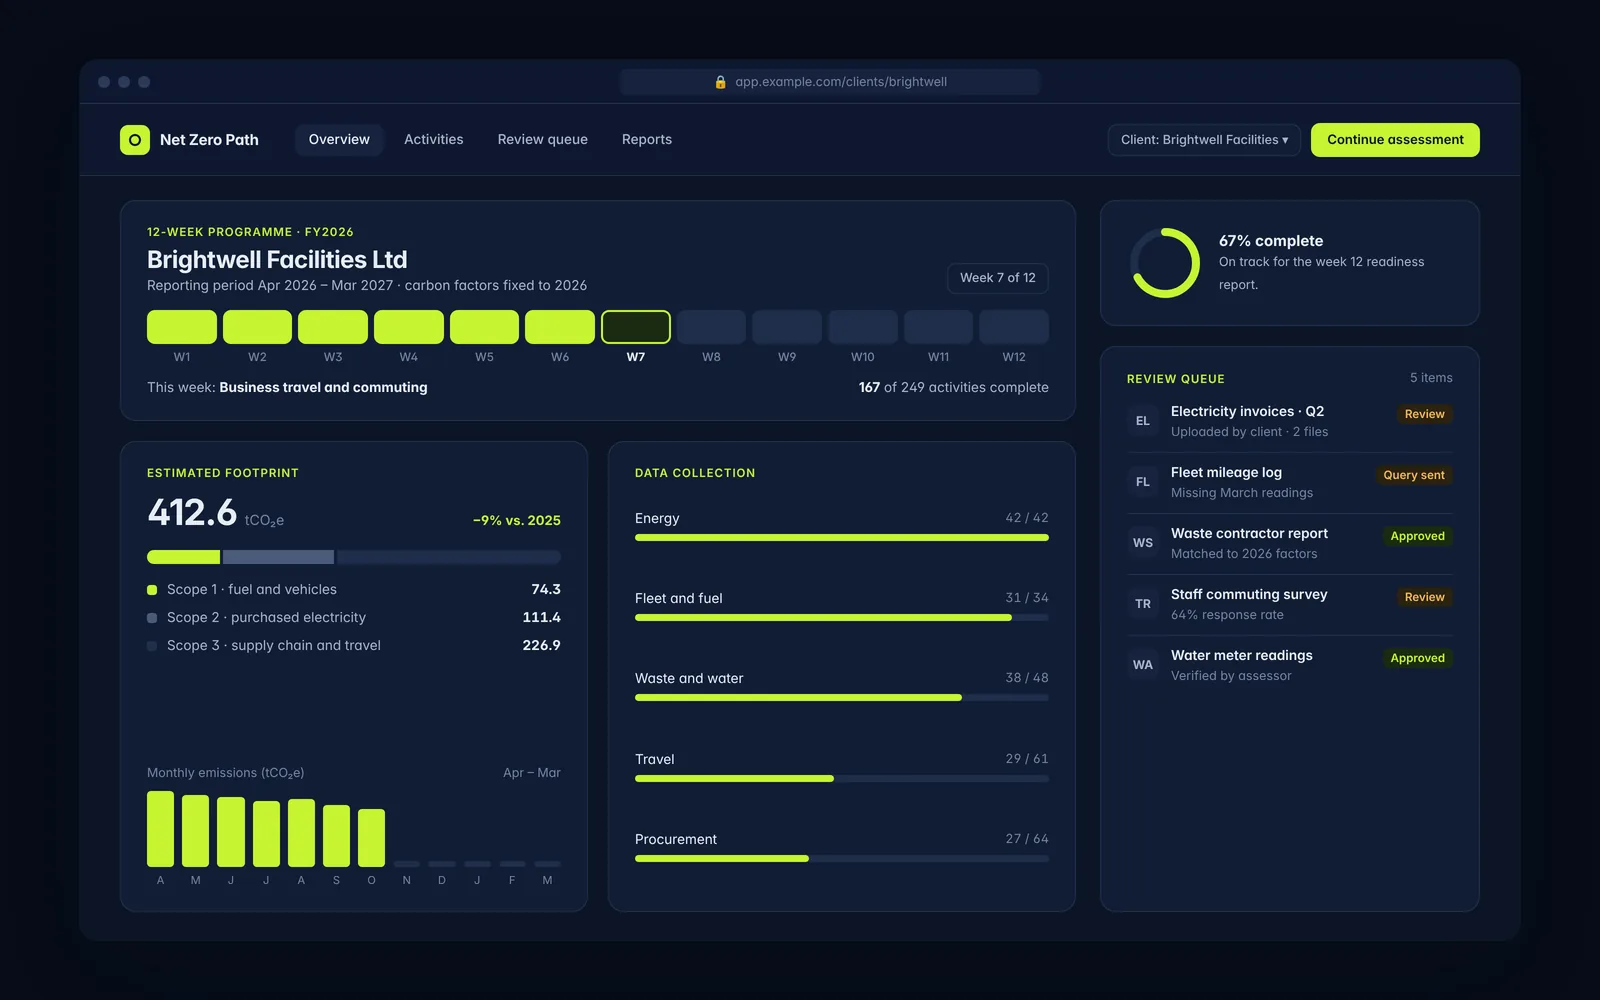Screen dimensions: 1600x1000
Task: Click the Scope 2 legend color dot
Action: coord(152,618)
